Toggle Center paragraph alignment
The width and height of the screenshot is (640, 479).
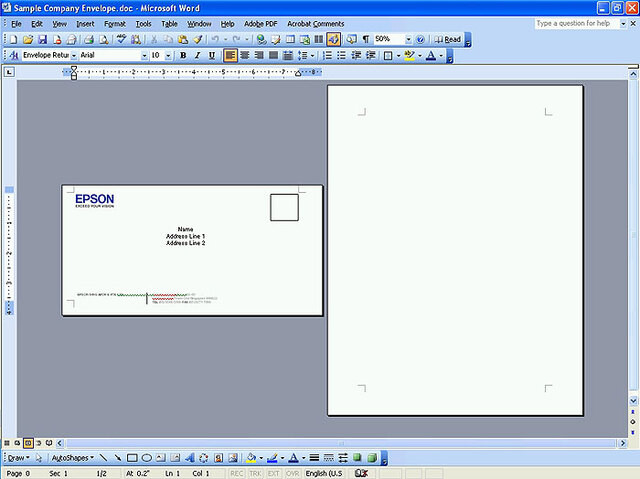tap(245, 55)
